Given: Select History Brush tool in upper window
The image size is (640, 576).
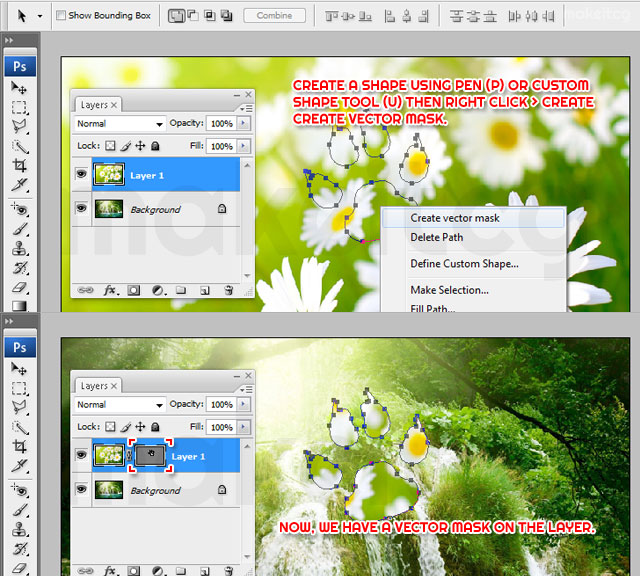Looking at the screenshot, I should pyautogui.click(x=19, y=268).
